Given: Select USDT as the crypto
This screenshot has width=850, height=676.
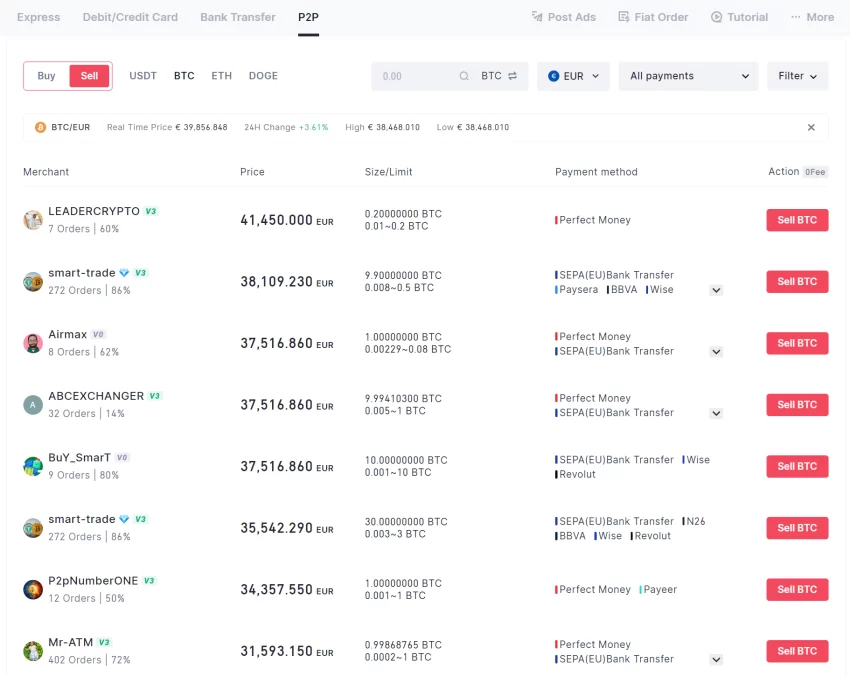Looking at the screenshot, I should tap(143, 76).
